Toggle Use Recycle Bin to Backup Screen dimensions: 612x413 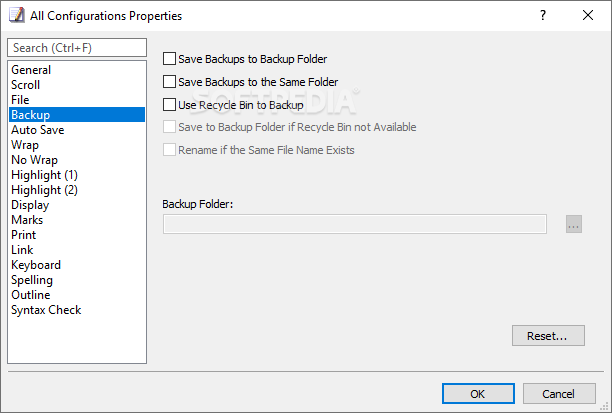(x=169, y=105)
